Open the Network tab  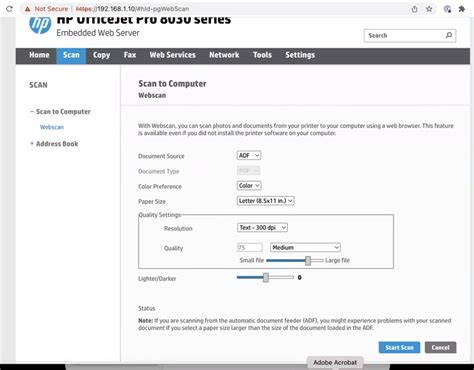pyautogui.click(x=224, y=55)
